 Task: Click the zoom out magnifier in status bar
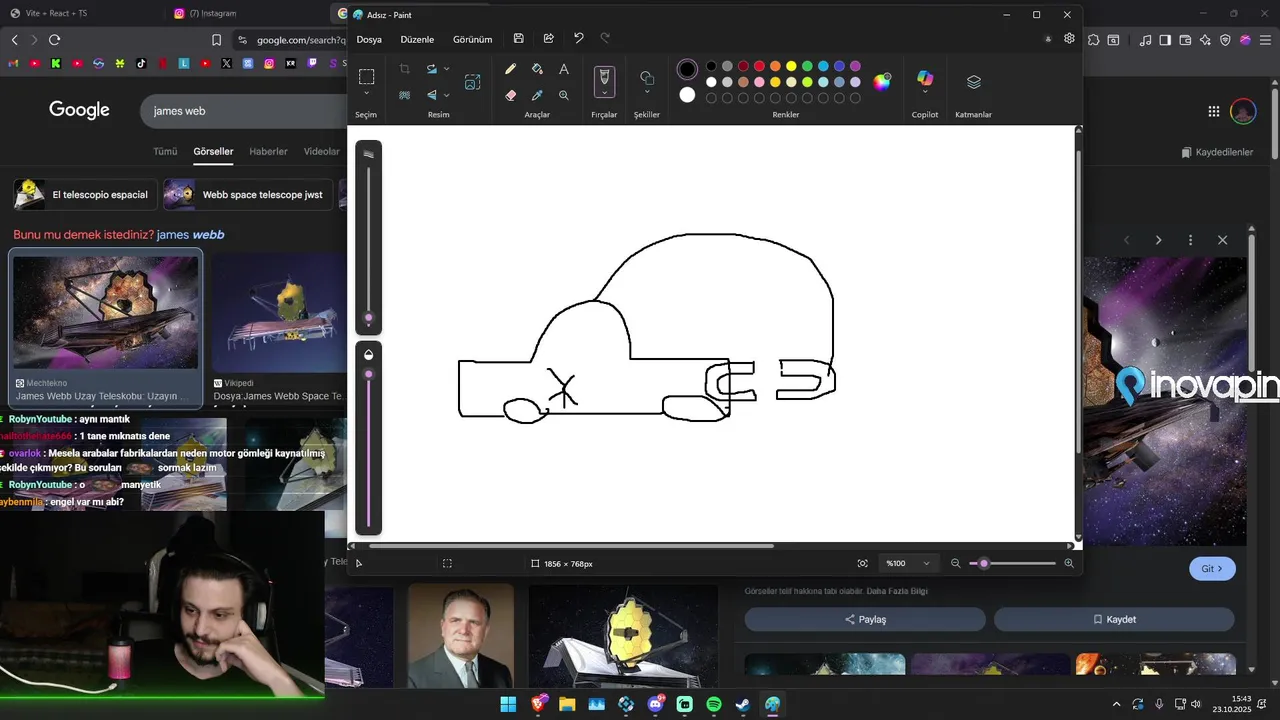[x=955, y=564]
